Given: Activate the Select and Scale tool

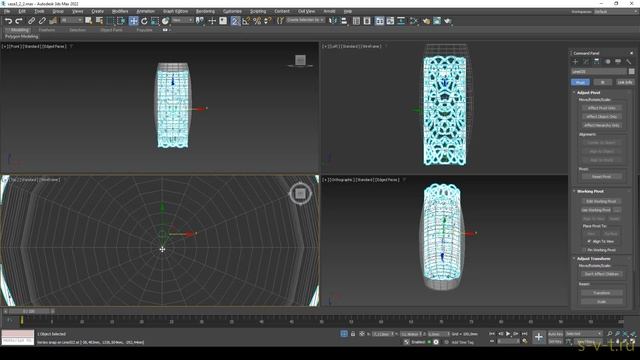Looking at the screenshot, I should click(154, 21).
